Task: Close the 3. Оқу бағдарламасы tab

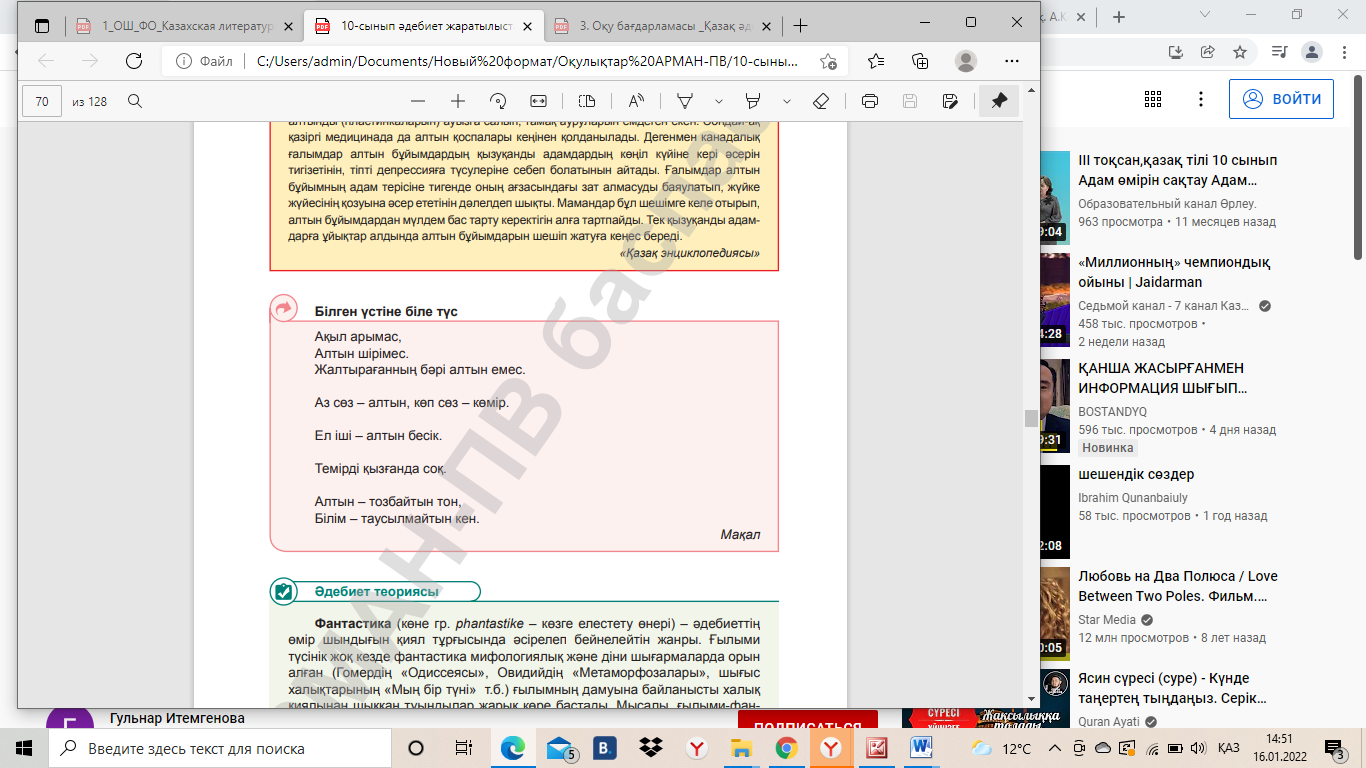Action: pyautogui.click(x=766, y=26)
